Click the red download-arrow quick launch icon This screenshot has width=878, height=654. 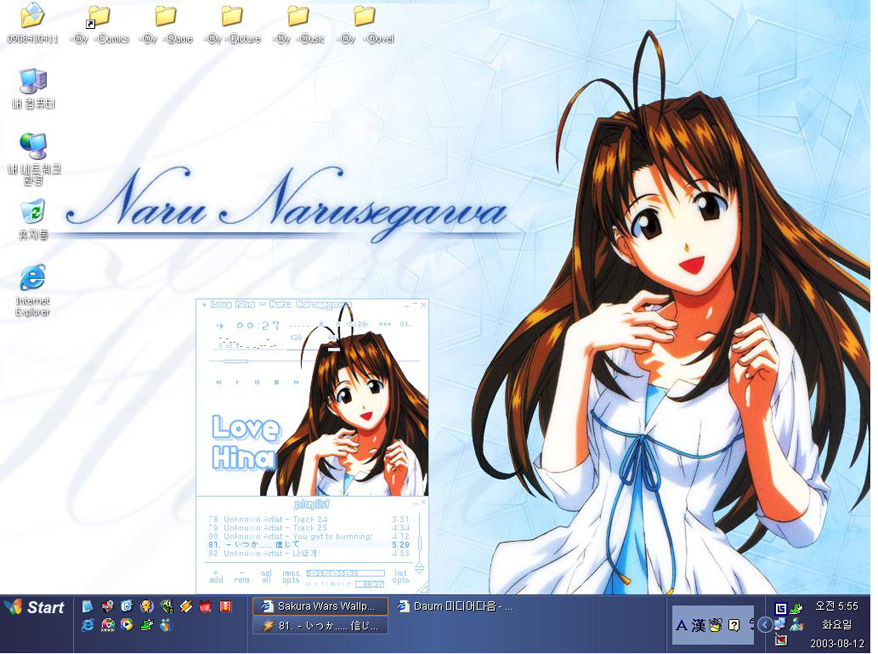[x=225, y=606]
